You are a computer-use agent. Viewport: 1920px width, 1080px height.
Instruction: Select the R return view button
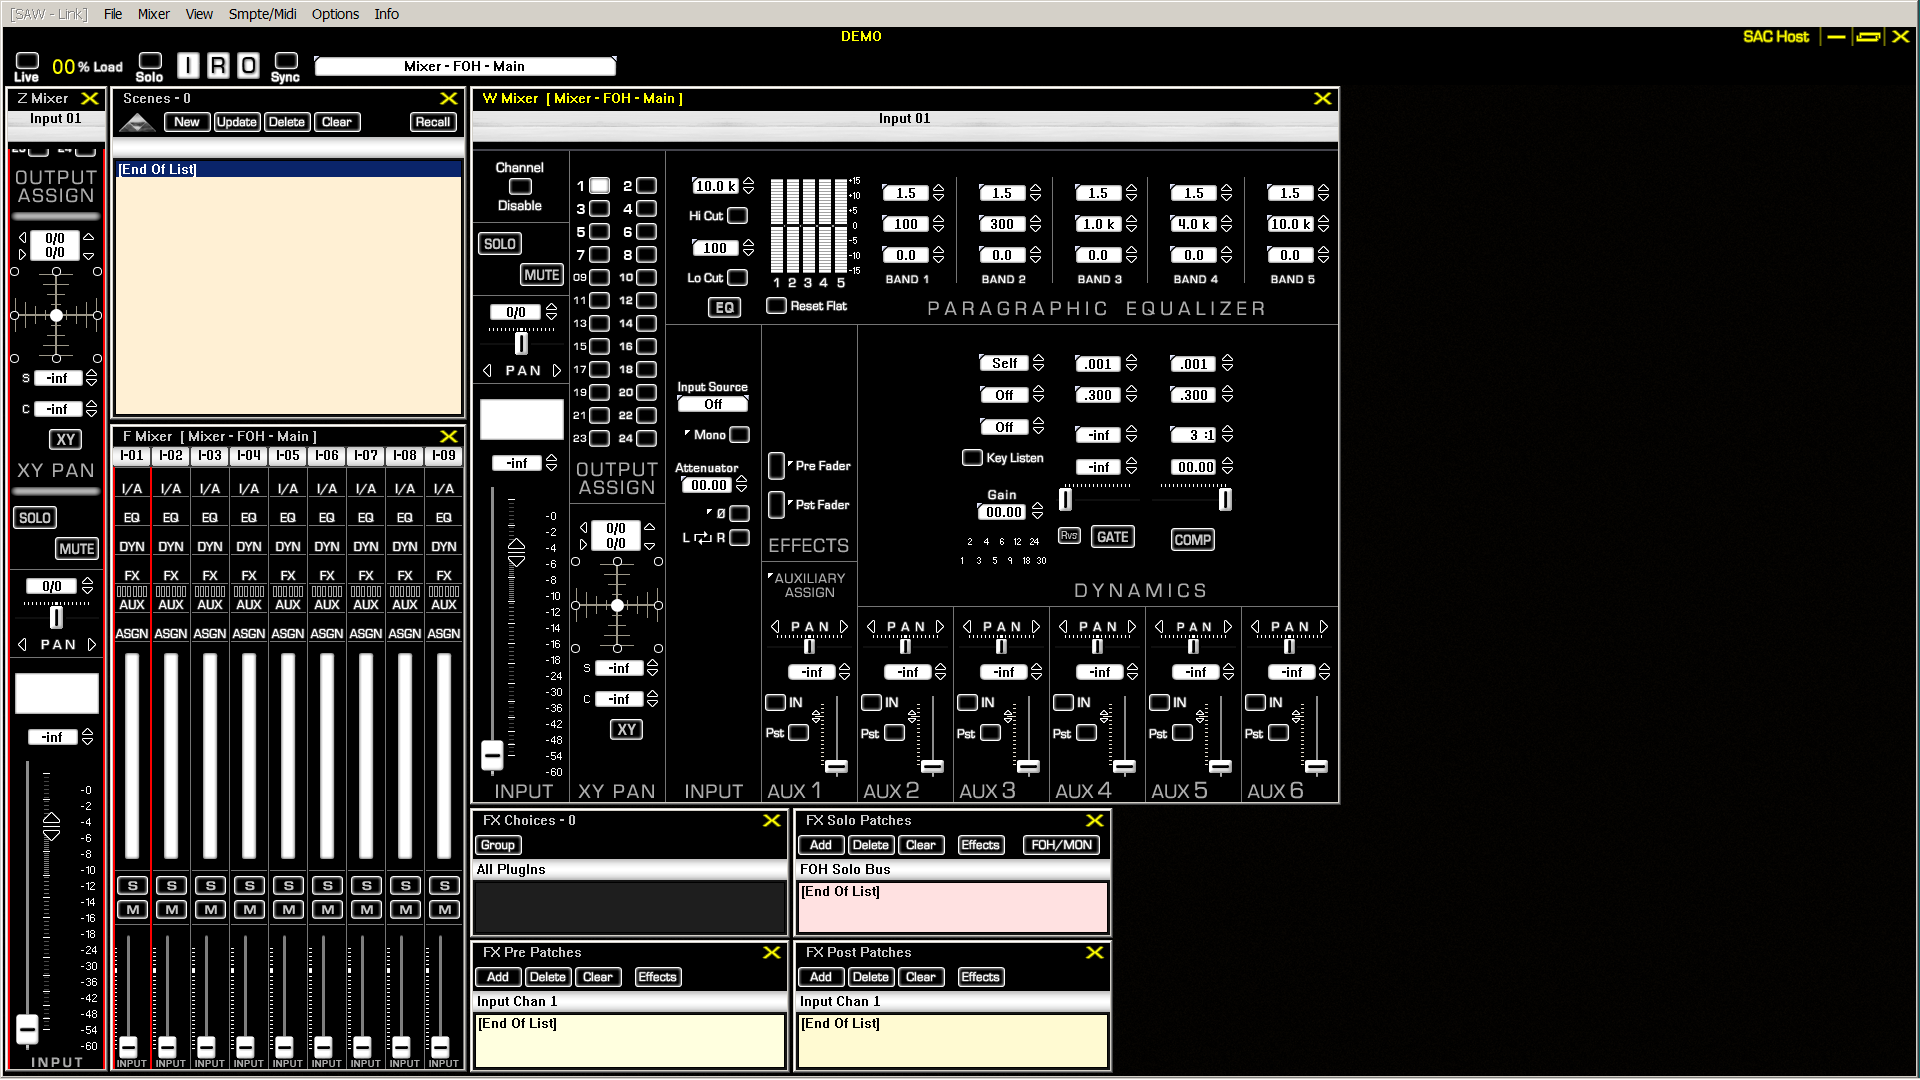[218, 66]
